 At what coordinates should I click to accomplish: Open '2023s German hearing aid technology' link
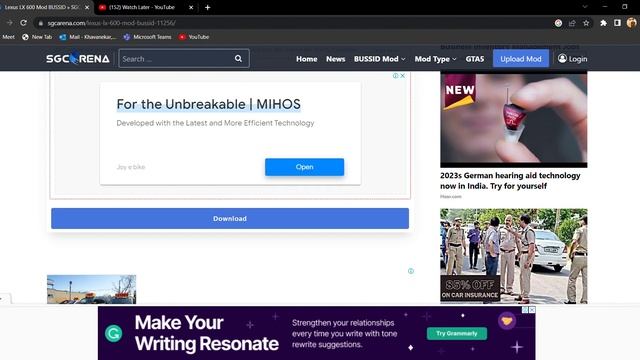click(510, 180)
